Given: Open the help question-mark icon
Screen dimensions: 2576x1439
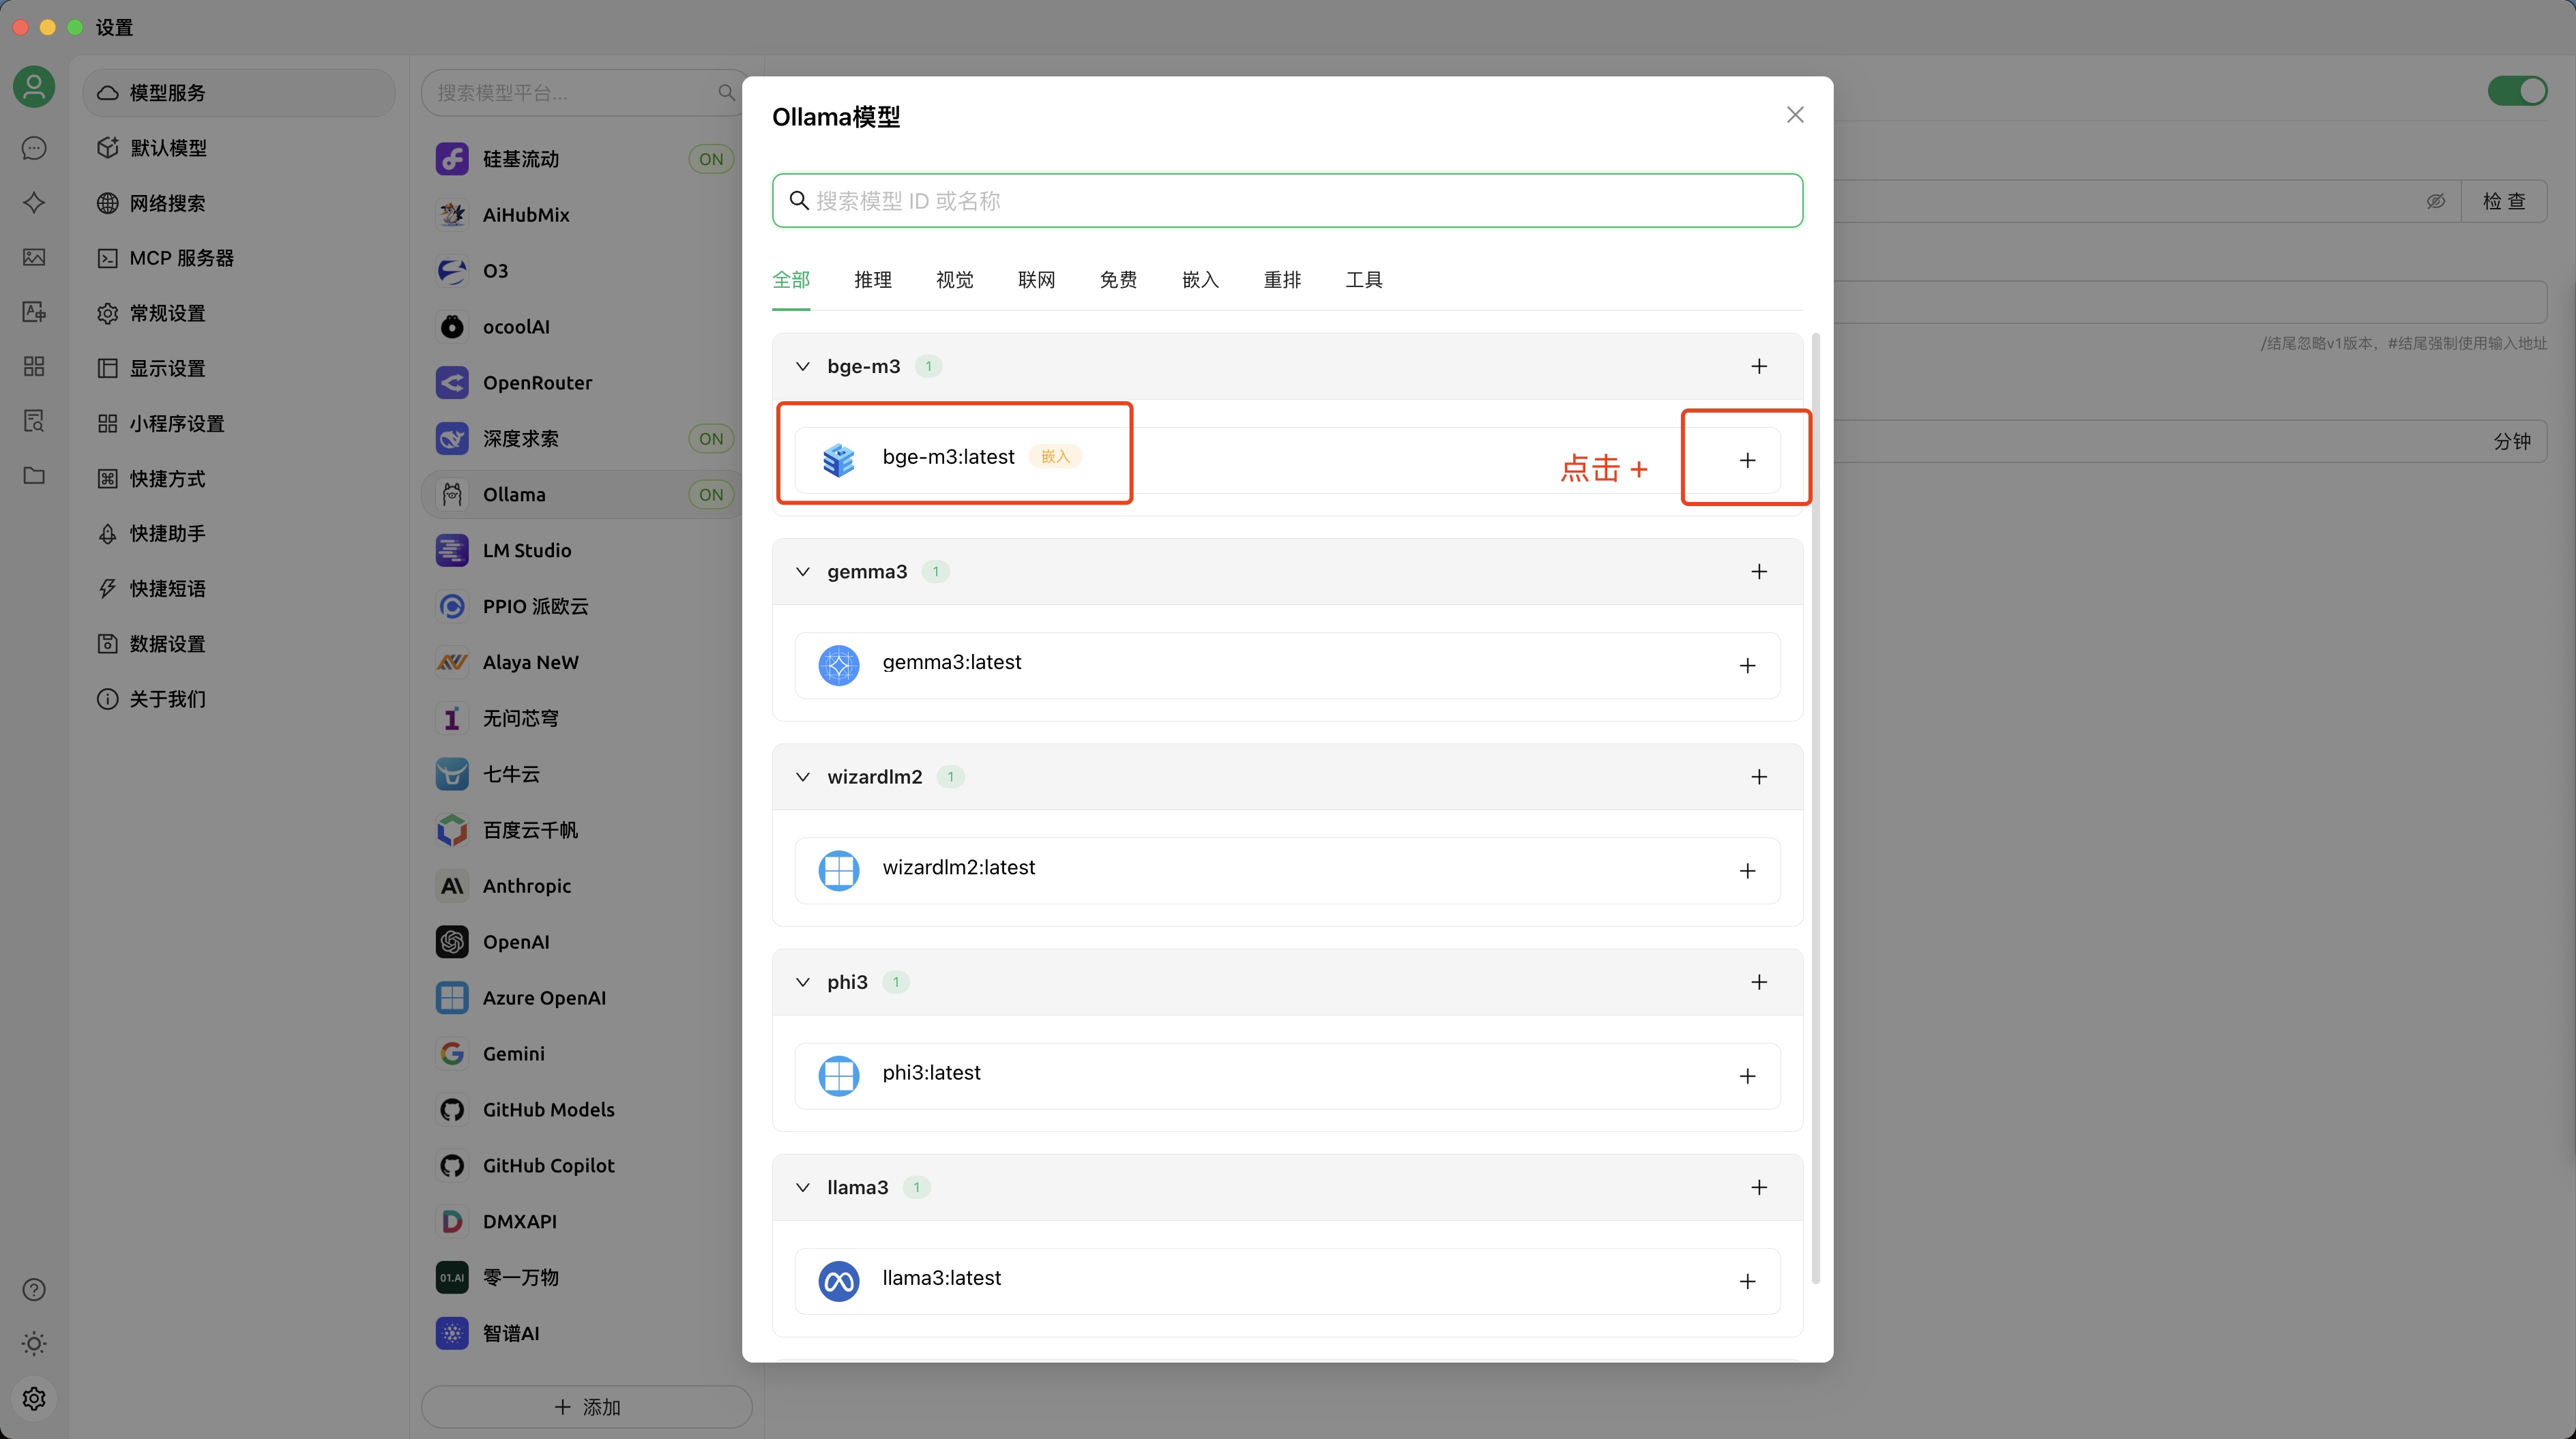Looking at the screenshot, I should 34,1289.
